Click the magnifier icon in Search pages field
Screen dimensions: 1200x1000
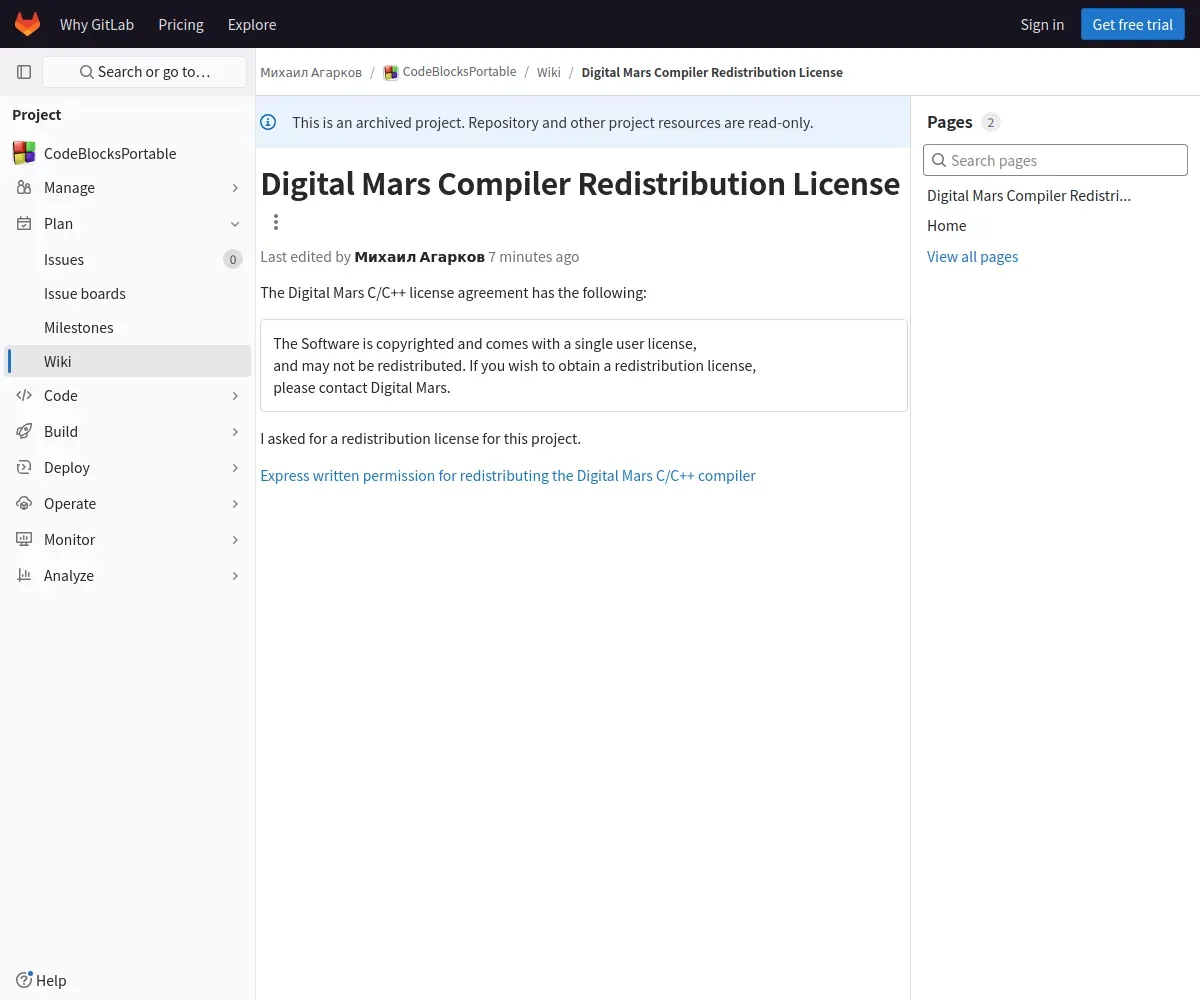pyautogui.click(x=939, y=160)
